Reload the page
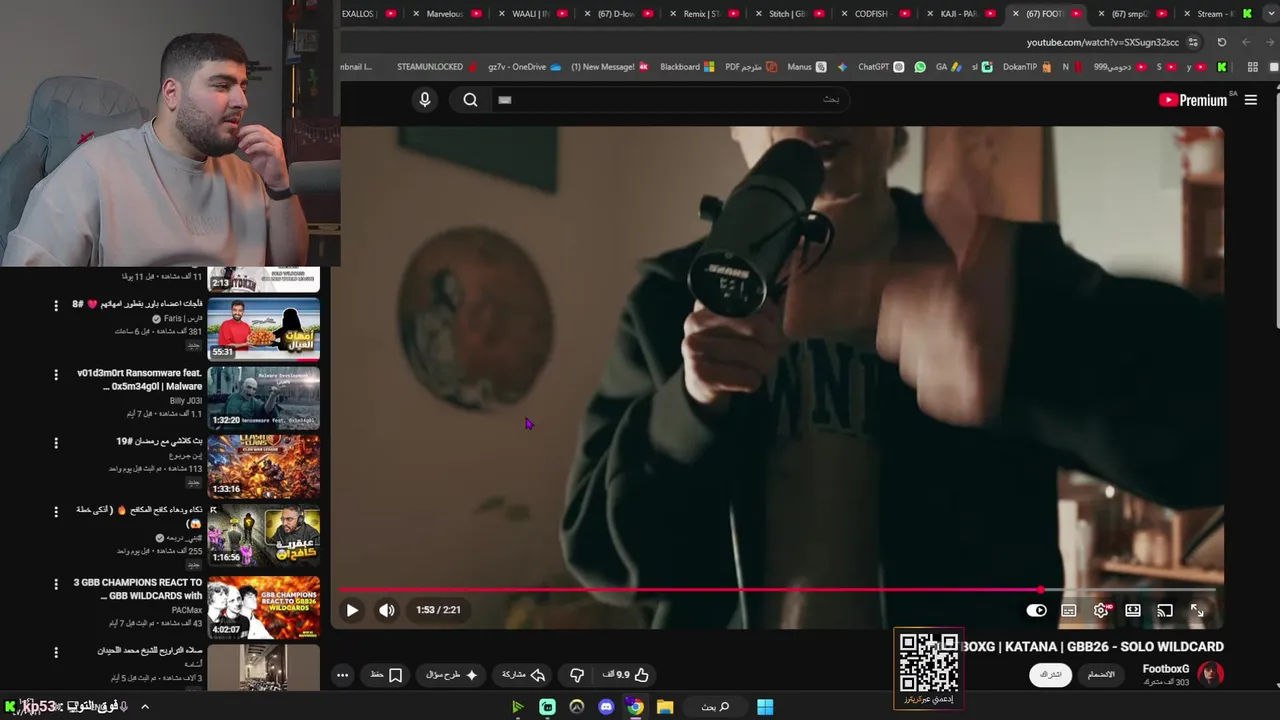The height and width of the screenshot is (720, 1280). pyautogui.click(x=1222, y=42)
